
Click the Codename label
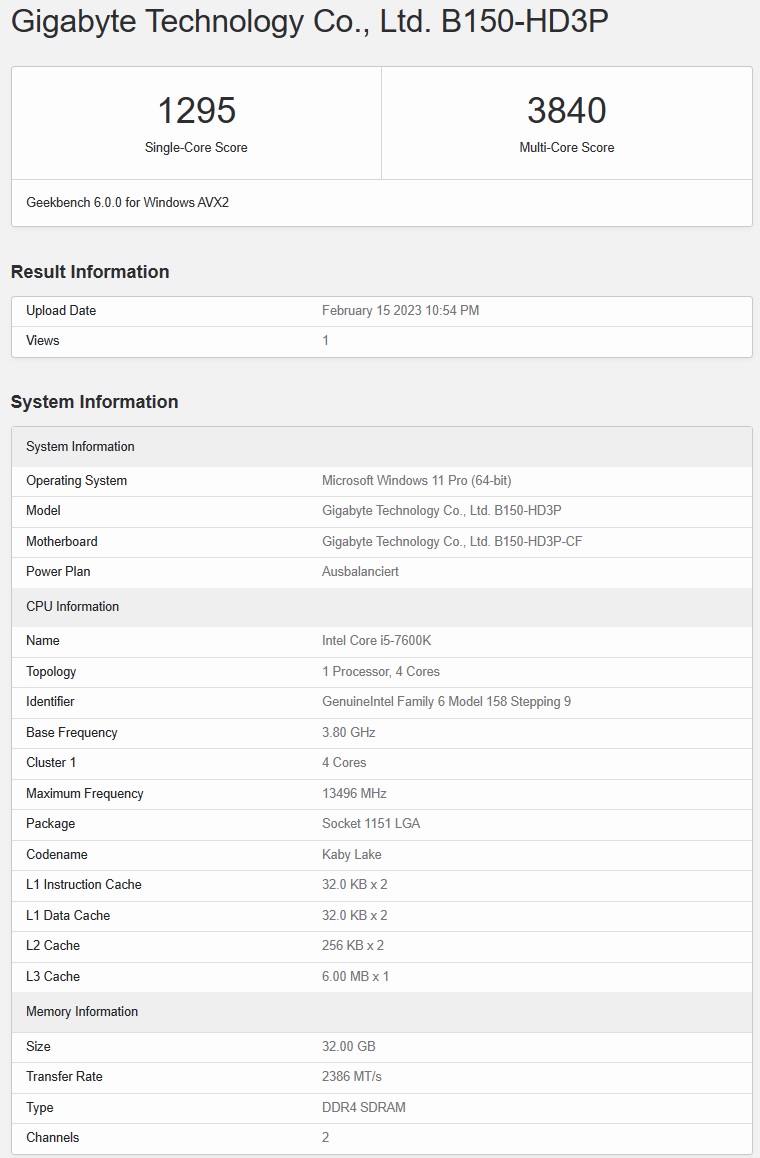click(57, 855)
